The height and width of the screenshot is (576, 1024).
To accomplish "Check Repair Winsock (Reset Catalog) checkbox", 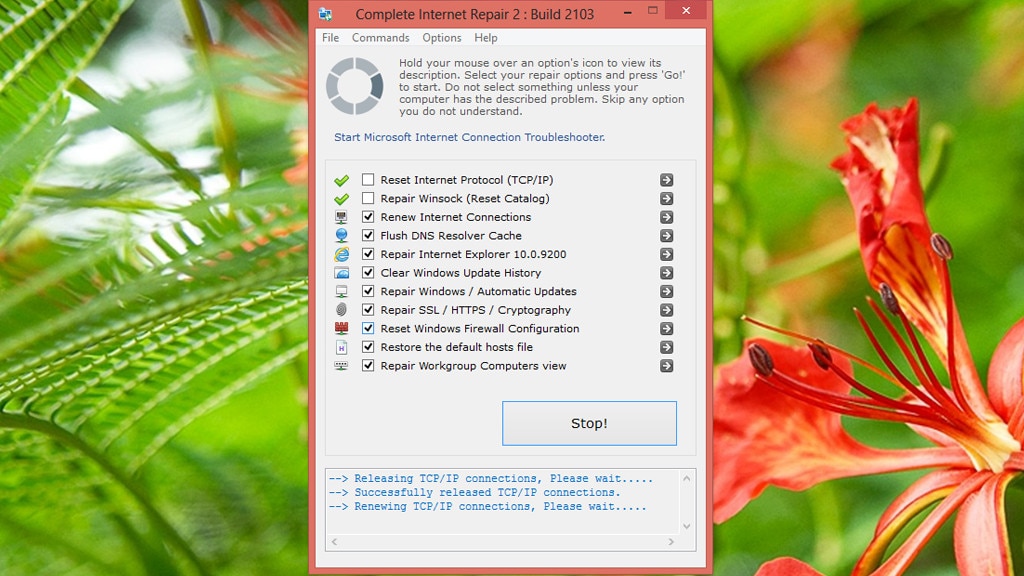I will 368,198.
